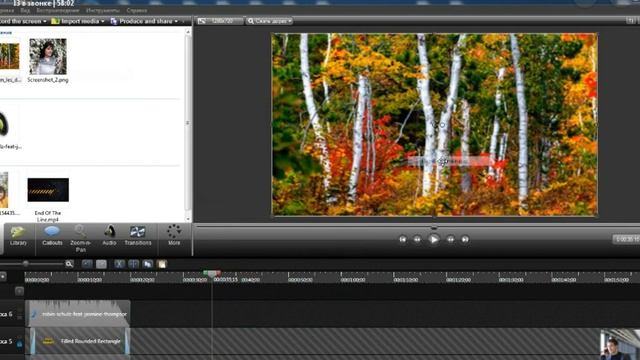The height and width of the screenshot is (360, 640).
Task: Click the preview scrubber bar handle
Action: [434, 227]
